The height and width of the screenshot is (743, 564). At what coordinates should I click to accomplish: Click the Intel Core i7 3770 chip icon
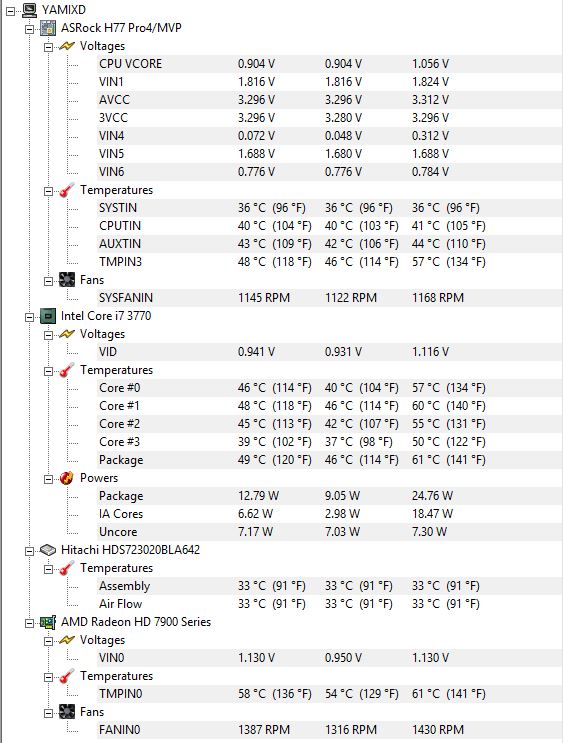click(x=48, y=316)
